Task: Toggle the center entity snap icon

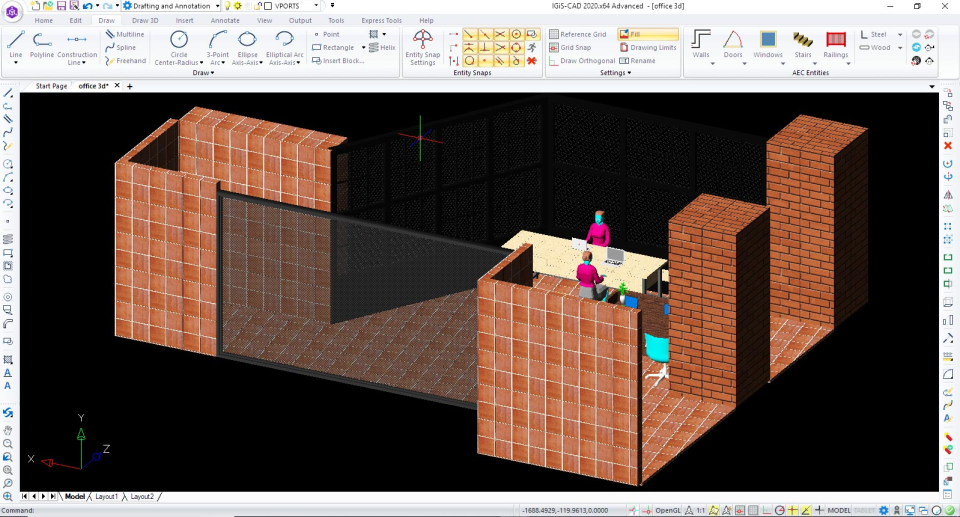Action: (x=516, y=34)
